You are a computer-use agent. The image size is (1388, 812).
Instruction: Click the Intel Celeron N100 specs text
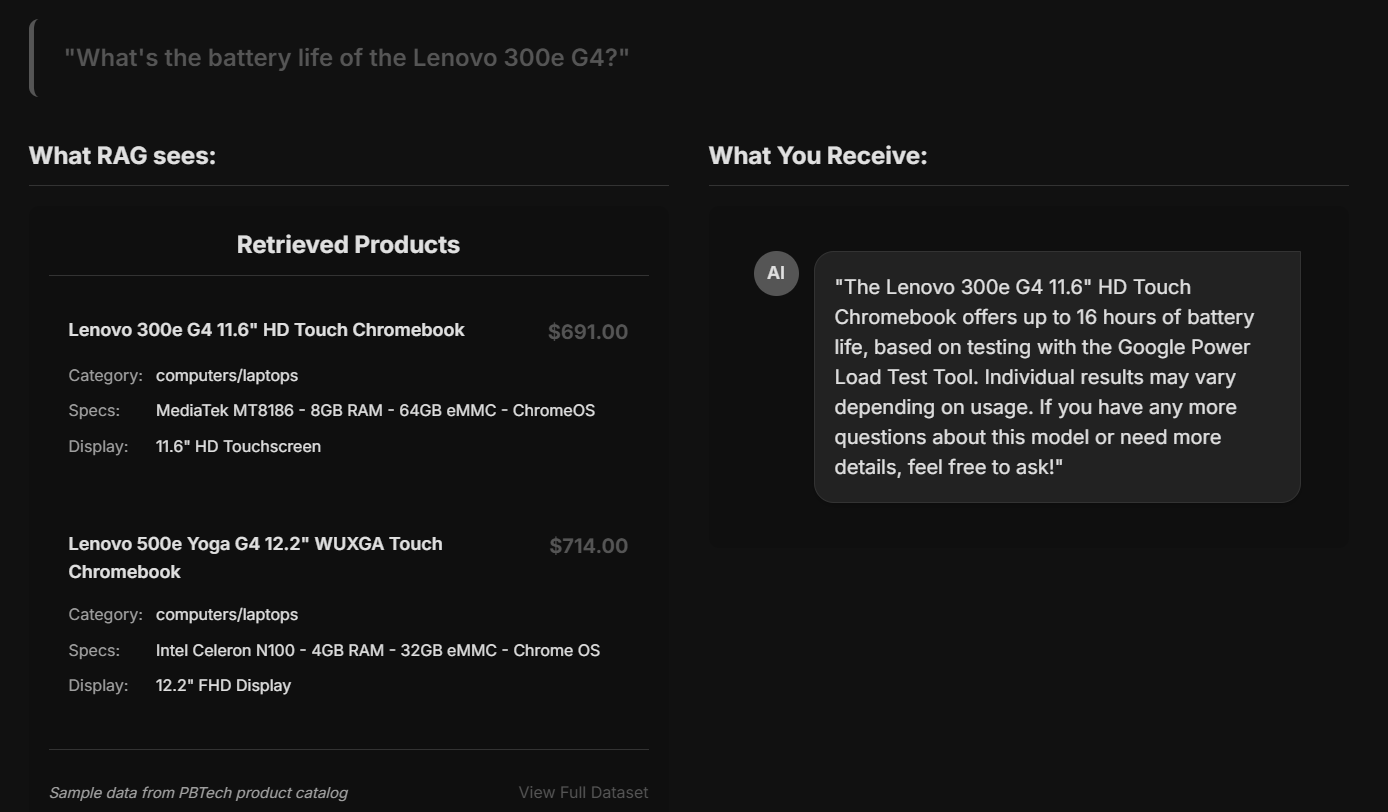pos(378,651)
